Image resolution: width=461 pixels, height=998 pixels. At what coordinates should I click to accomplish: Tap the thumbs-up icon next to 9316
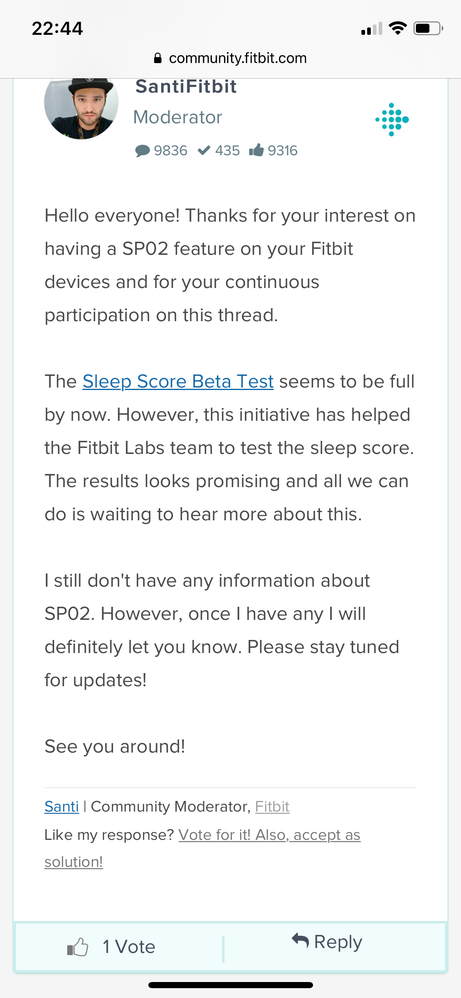[257, 150]
